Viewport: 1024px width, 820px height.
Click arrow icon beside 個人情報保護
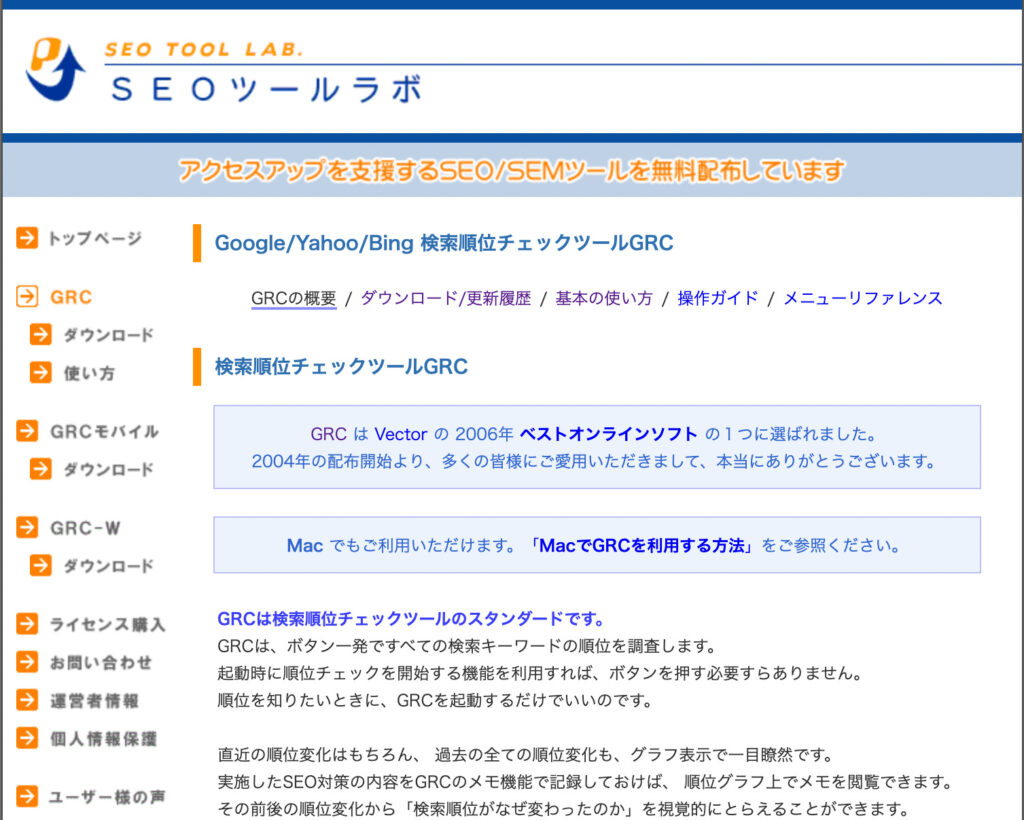(27, 738)
